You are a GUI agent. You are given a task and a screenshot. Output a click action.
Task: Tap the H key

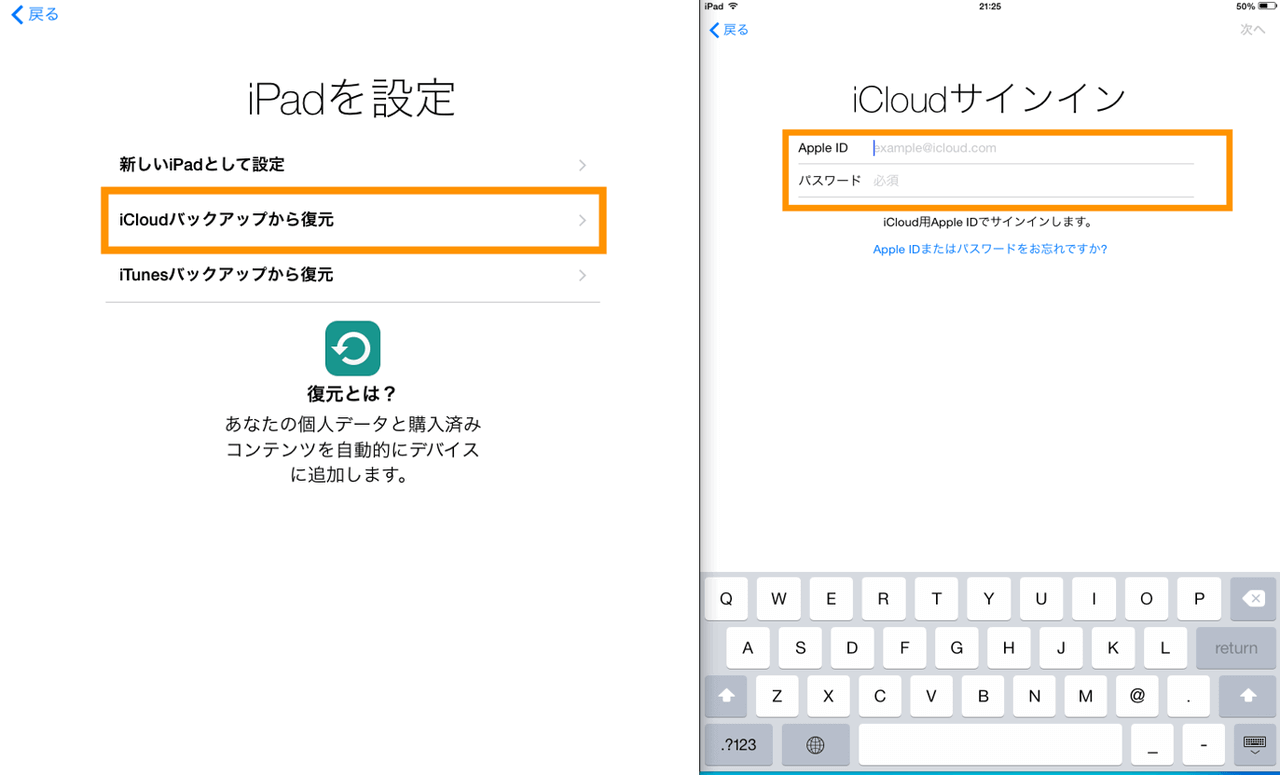tap(1009, 648)
